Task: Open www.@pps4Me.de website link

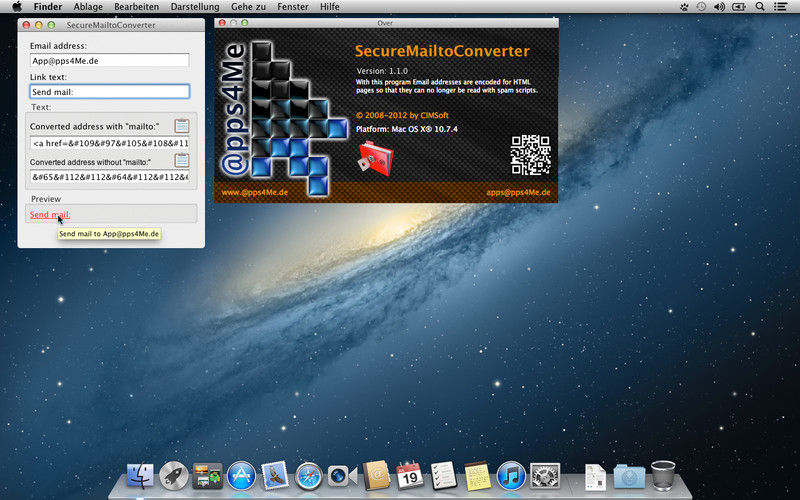Action: pyautogui.click(x=255, y=192)
